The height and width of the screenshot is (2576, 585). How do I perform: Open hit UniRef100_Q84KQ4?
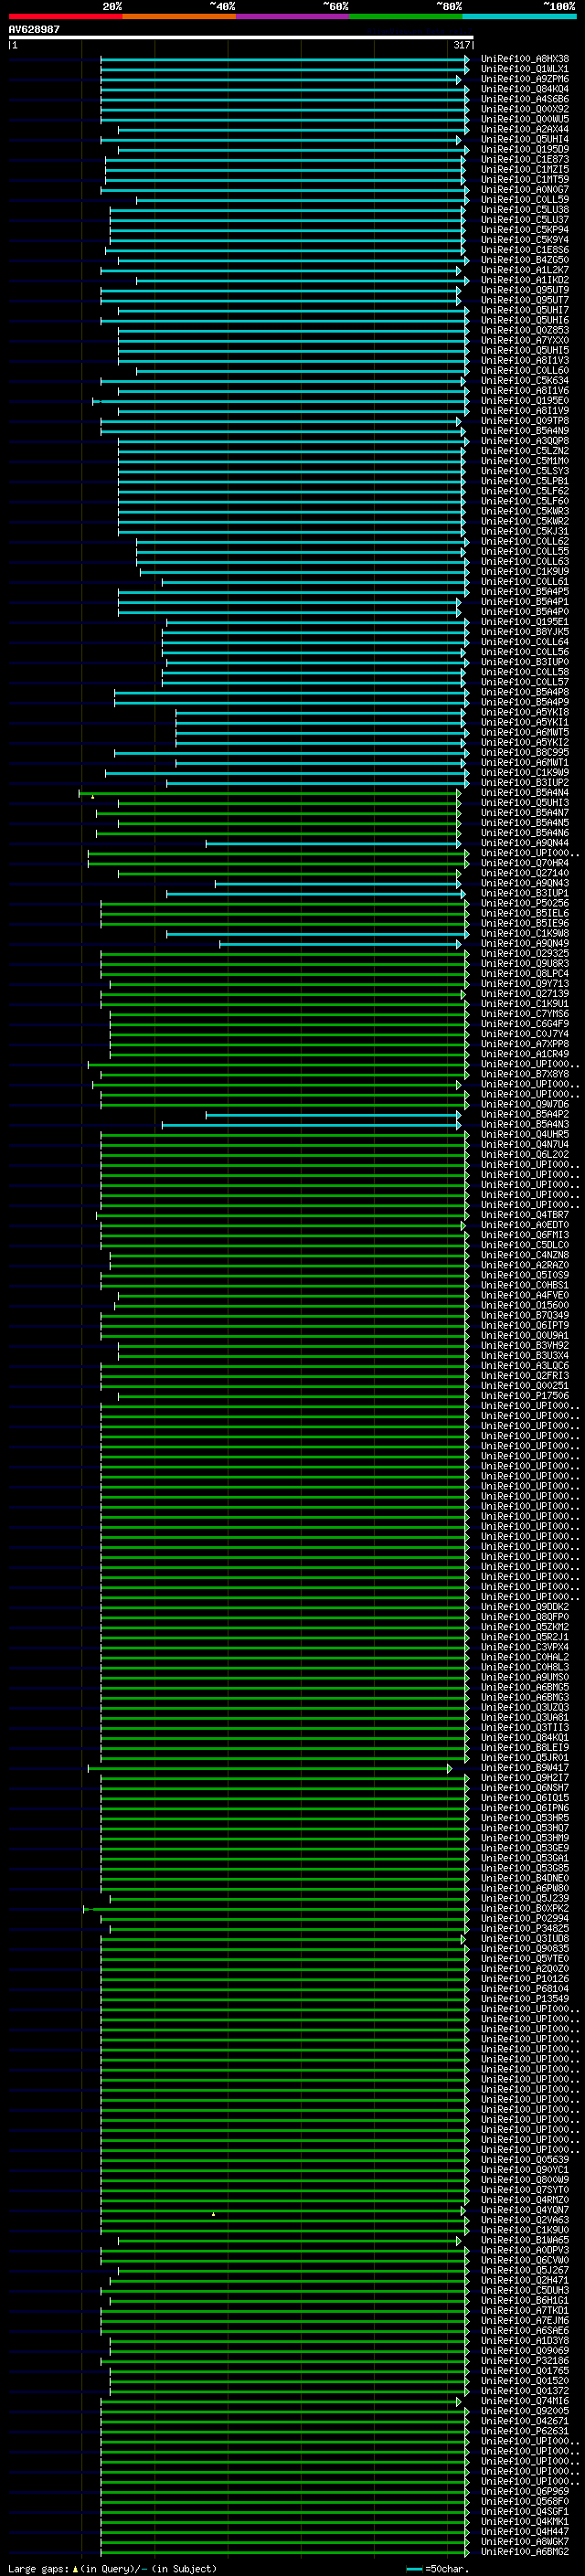(x=525, y=89)
